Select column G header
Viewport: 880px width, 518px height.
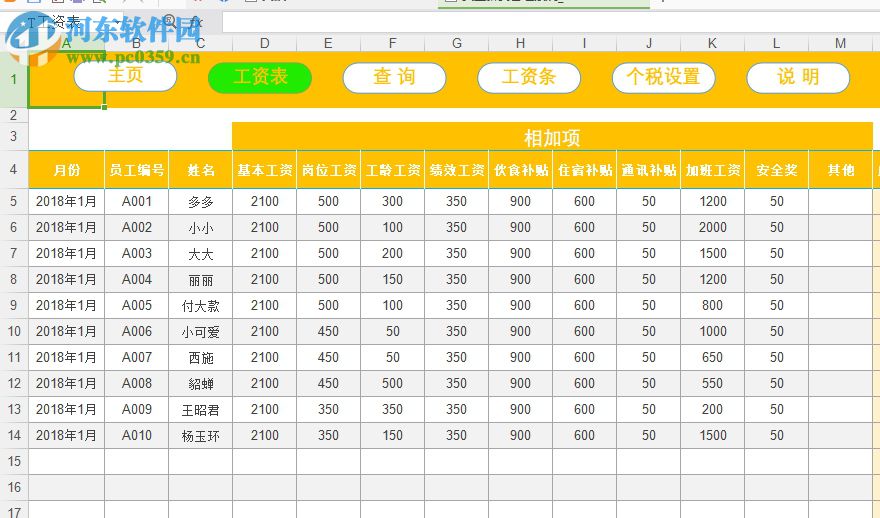tap(456, 44)
